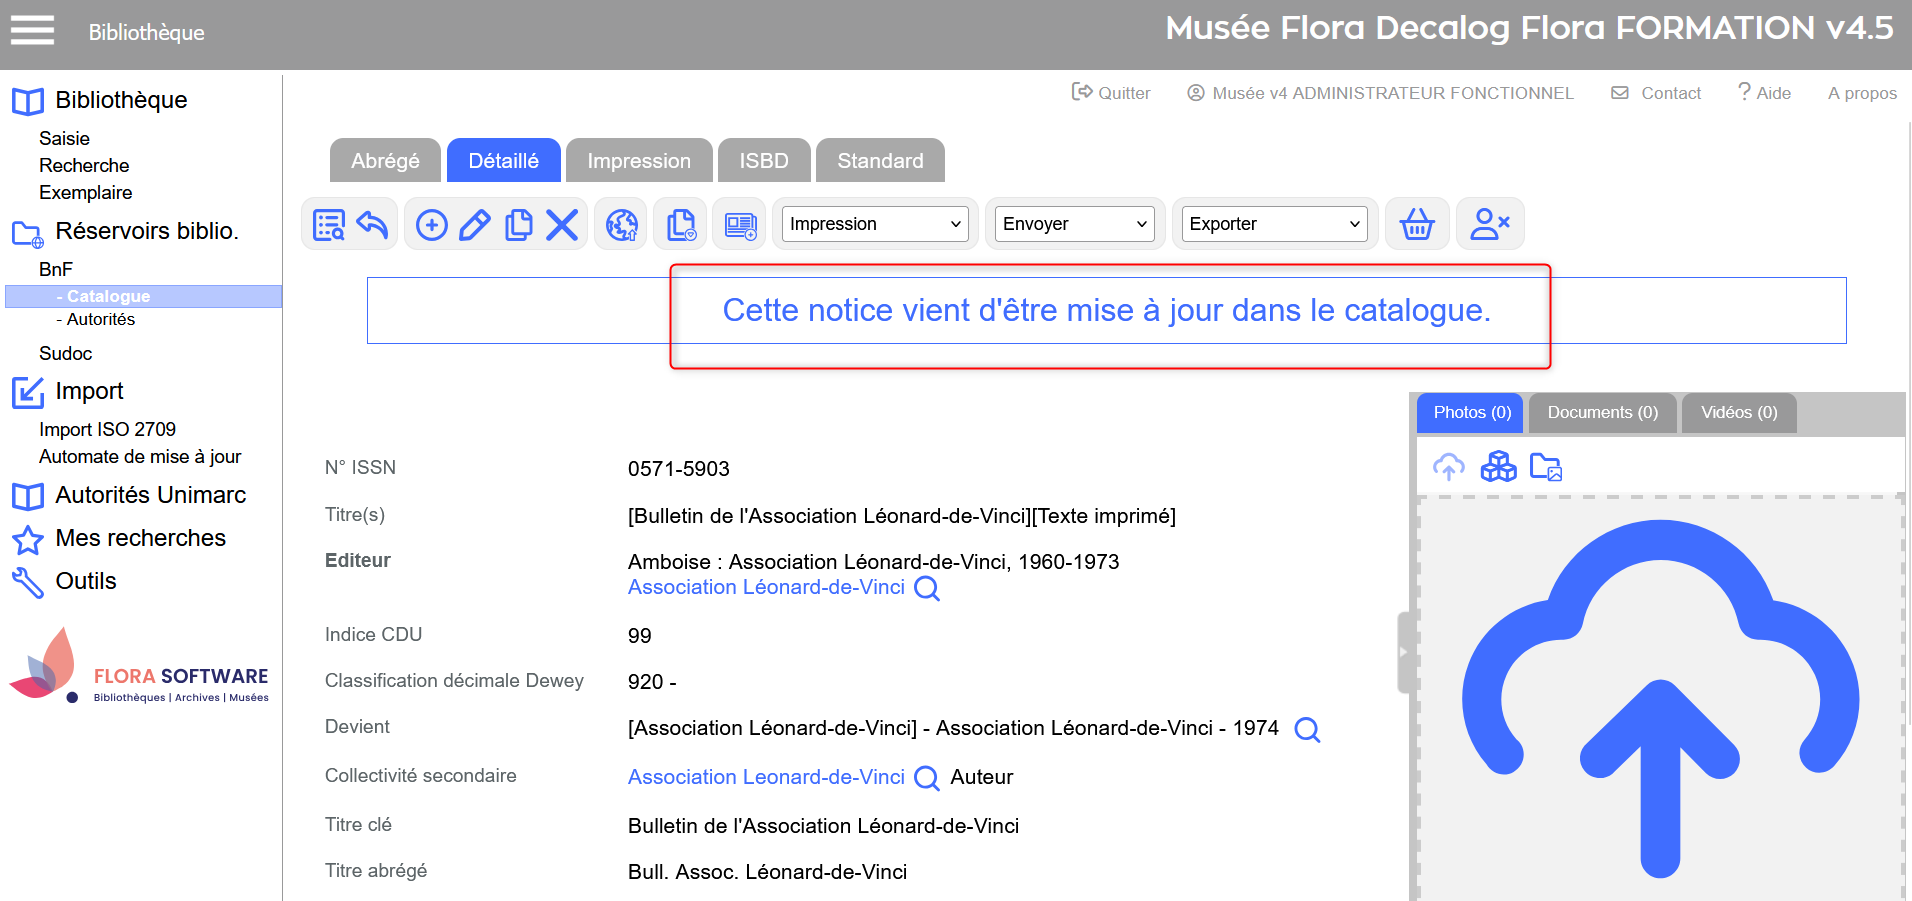
Task: Click the large cloud upload drop zone
Action: pyautogui.click(x=1660, y=698)
